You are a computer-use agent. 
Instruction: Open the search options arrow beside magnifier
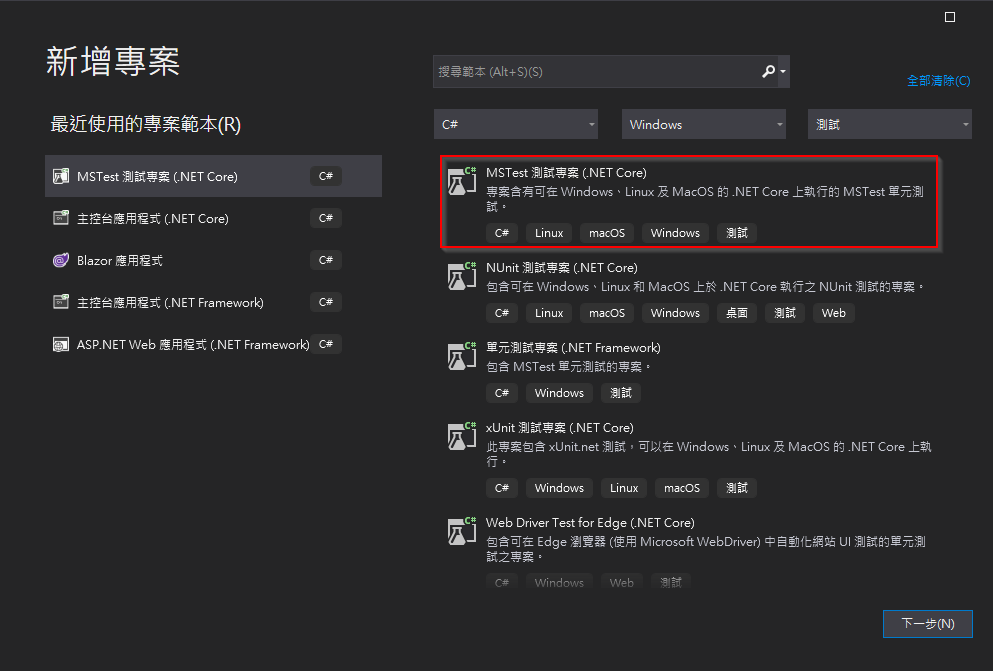coord(783,72)
